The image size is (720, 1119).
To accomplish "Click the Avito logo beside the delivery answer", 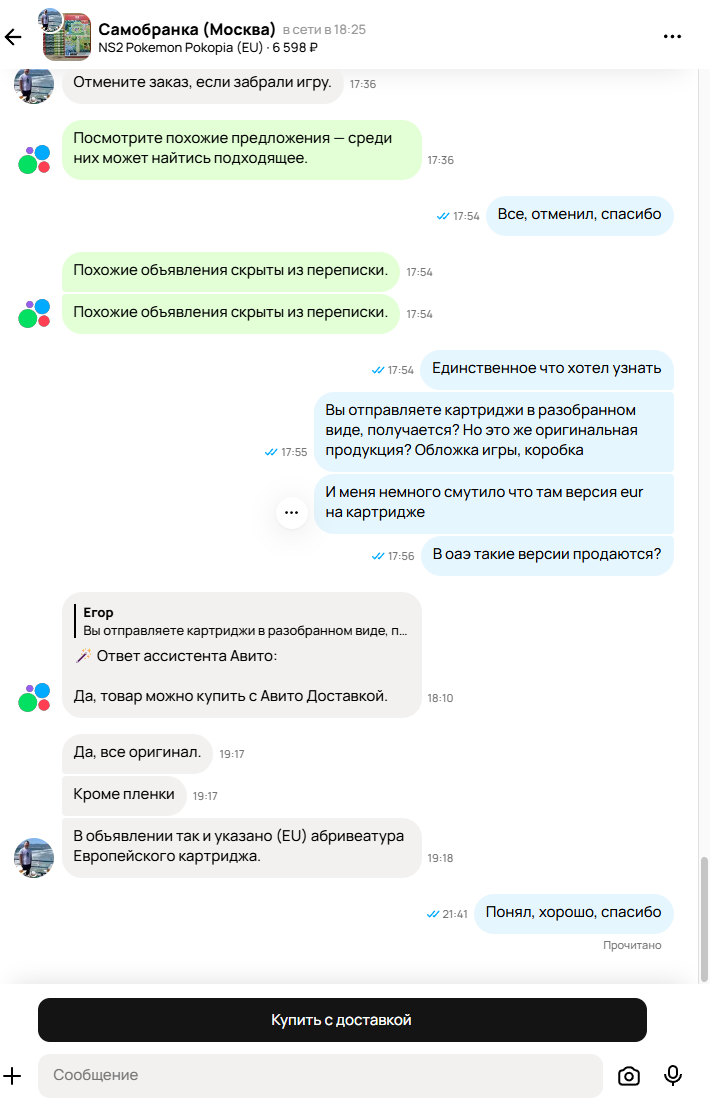I will point(34,697).
